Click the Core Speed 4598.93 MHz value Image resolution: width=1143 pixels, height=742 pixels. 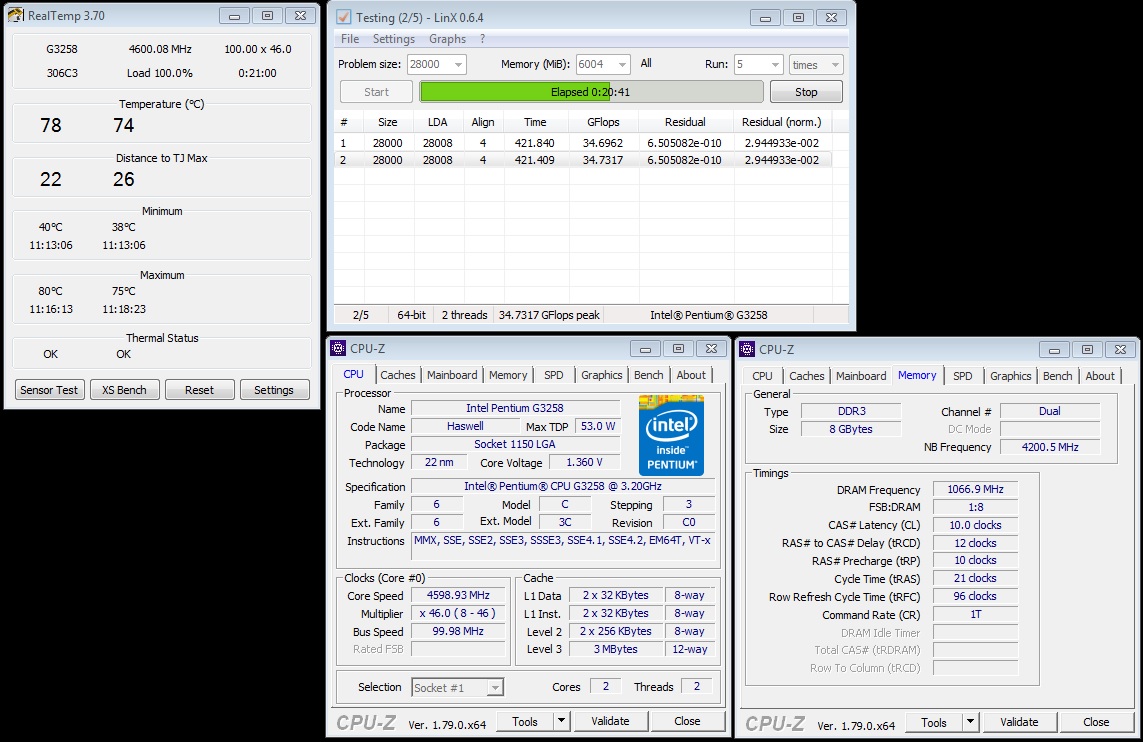pyautogui.click(x=458, y=595)
